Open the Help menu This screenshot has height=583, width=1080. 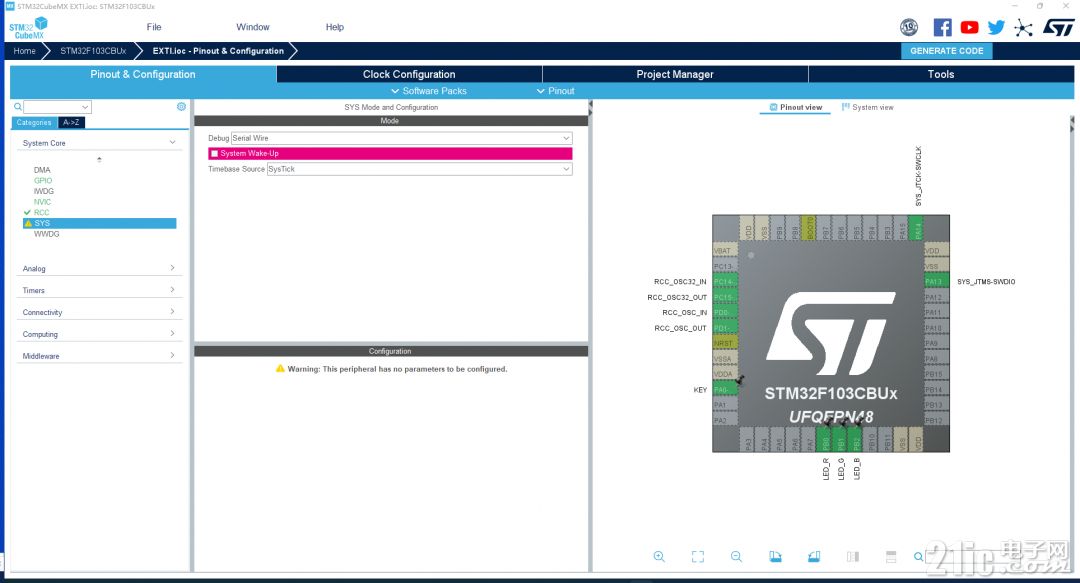(335, 27)
